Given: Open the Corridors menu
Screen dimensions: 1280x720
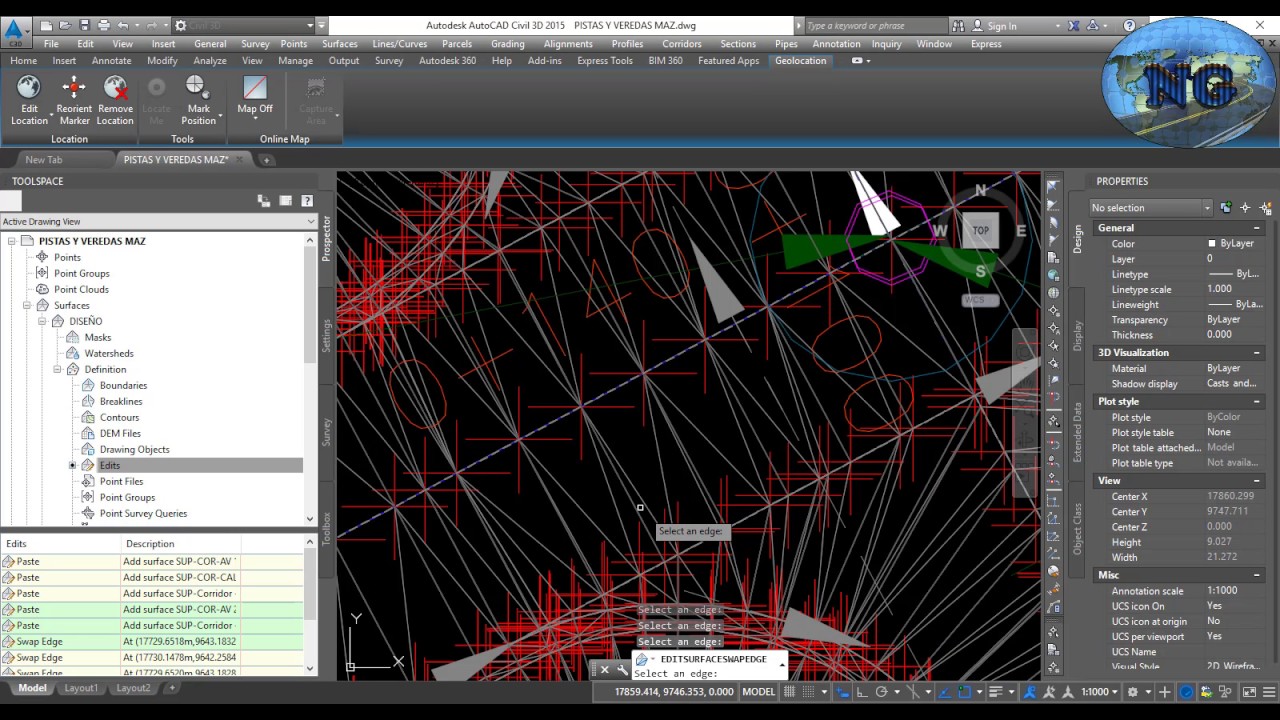Looking at the screenshot, I should [682, 44].
